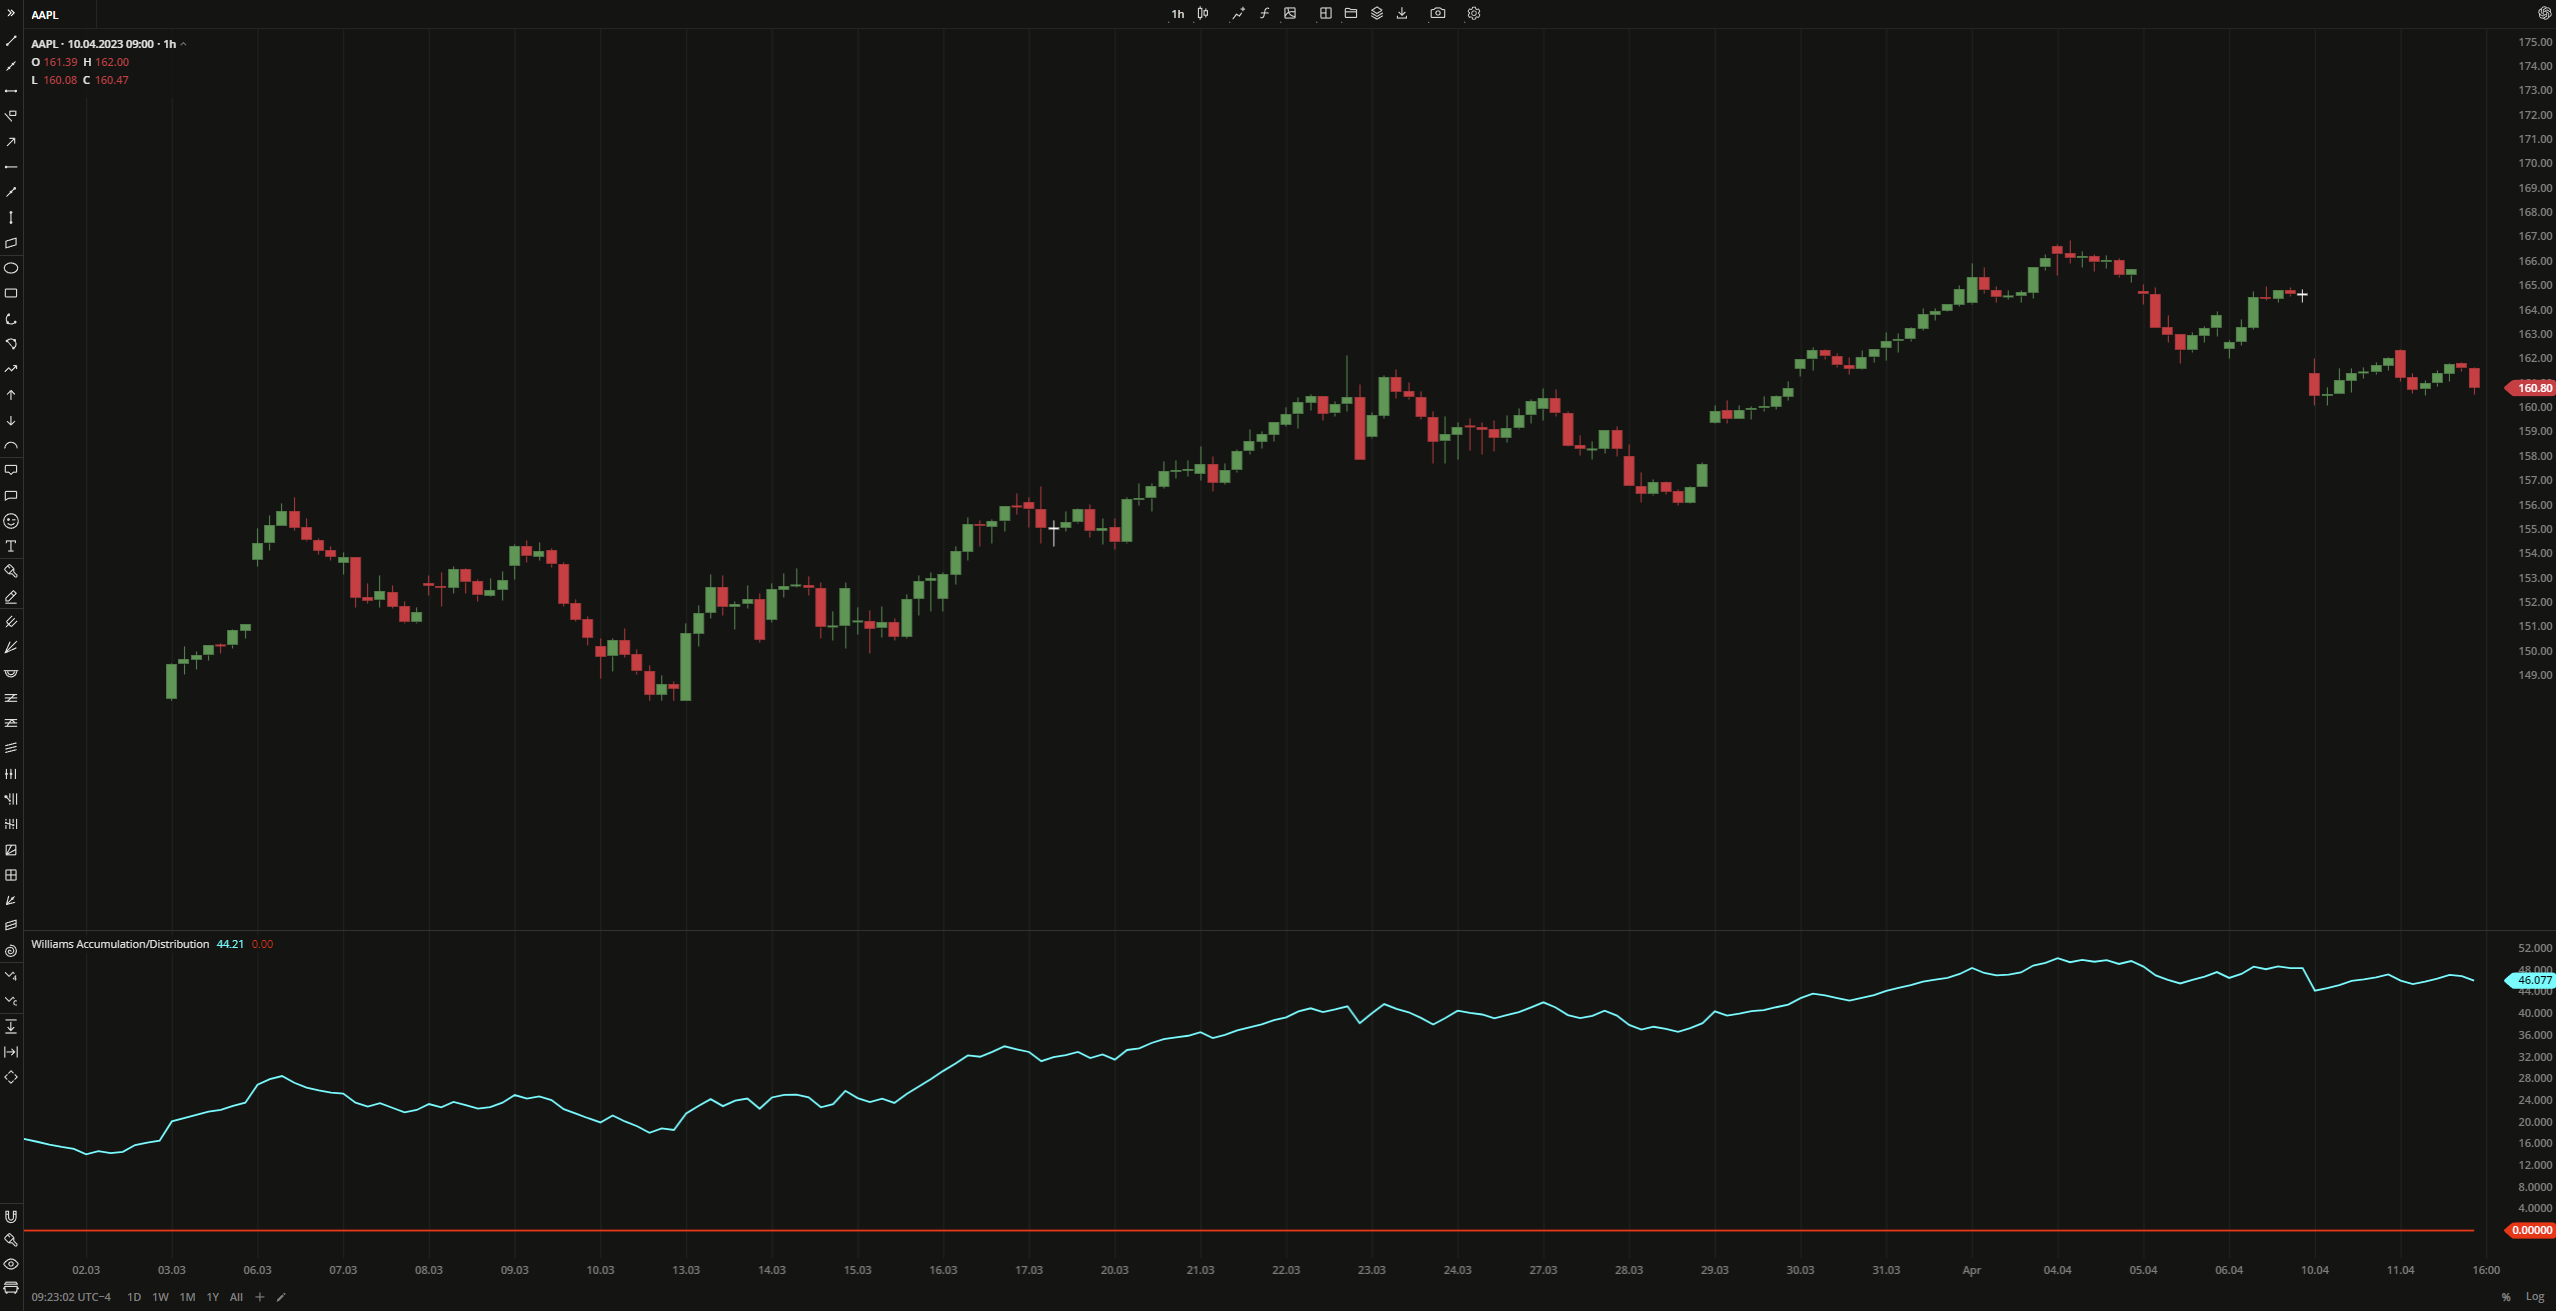Select the Gann grid tool
The image size is (2556, 1311).
[x=11, y=875]
